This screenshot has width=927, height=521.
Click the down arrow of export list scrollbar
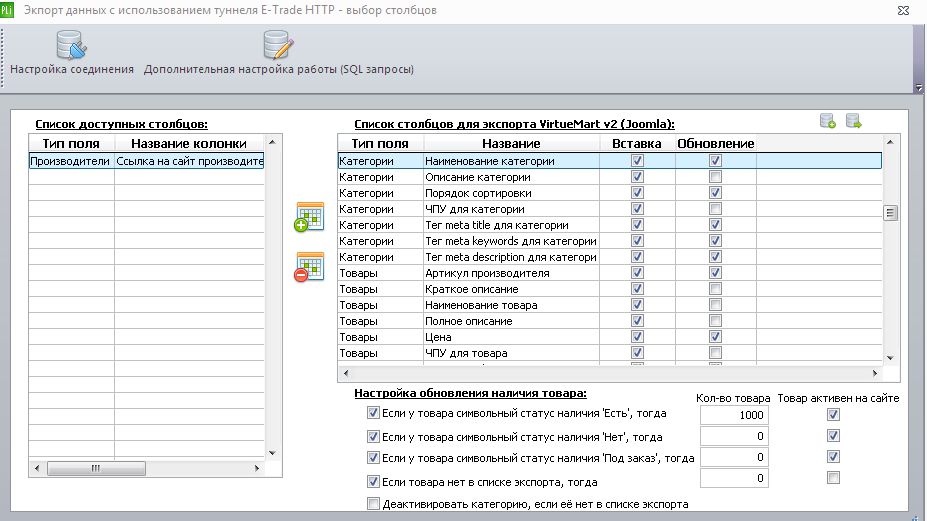[x=890, y=358]
